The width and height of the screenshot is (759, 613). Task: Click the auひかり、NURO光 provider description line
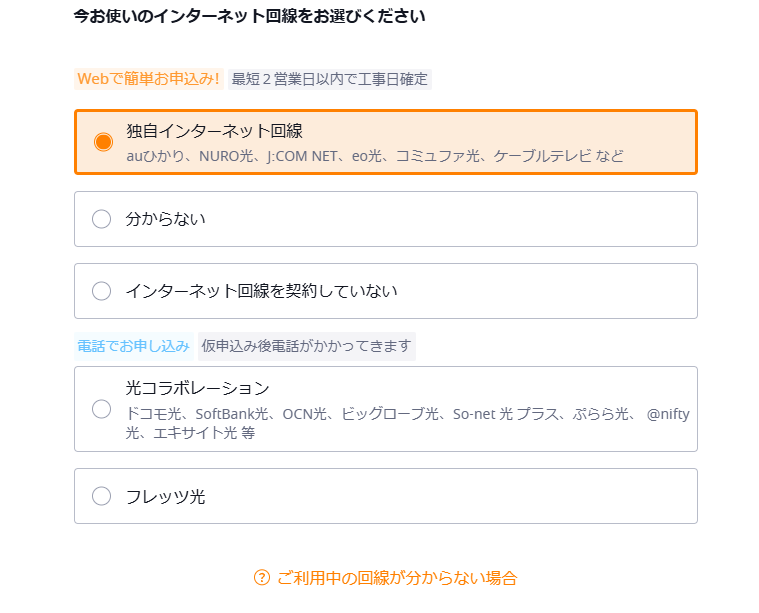375,156
